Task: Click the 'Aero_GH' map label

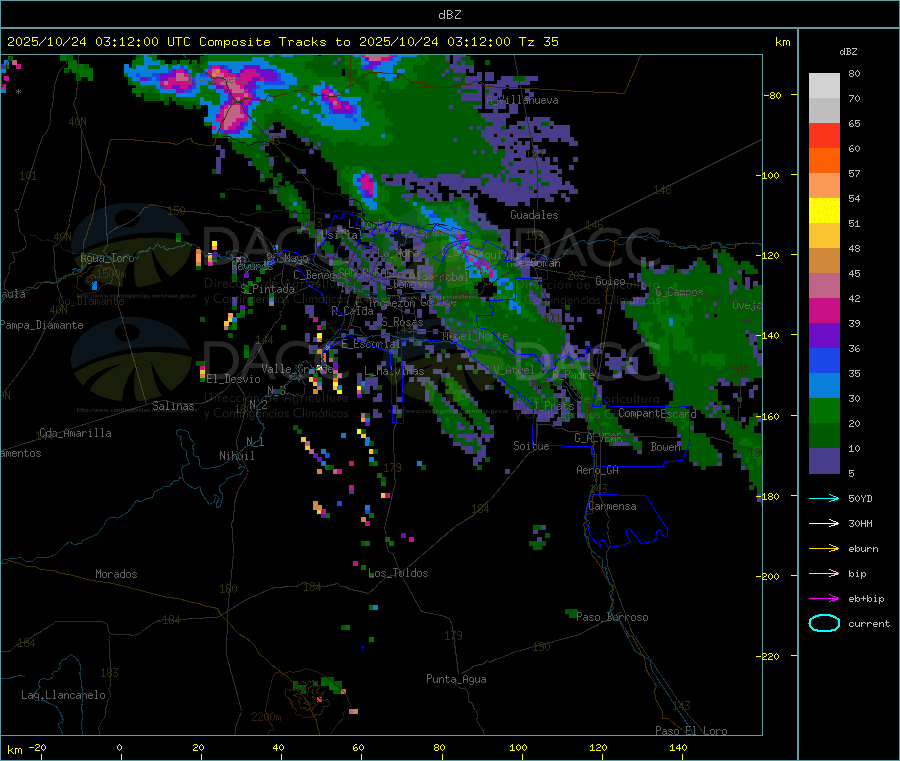Action: [598, 471]
